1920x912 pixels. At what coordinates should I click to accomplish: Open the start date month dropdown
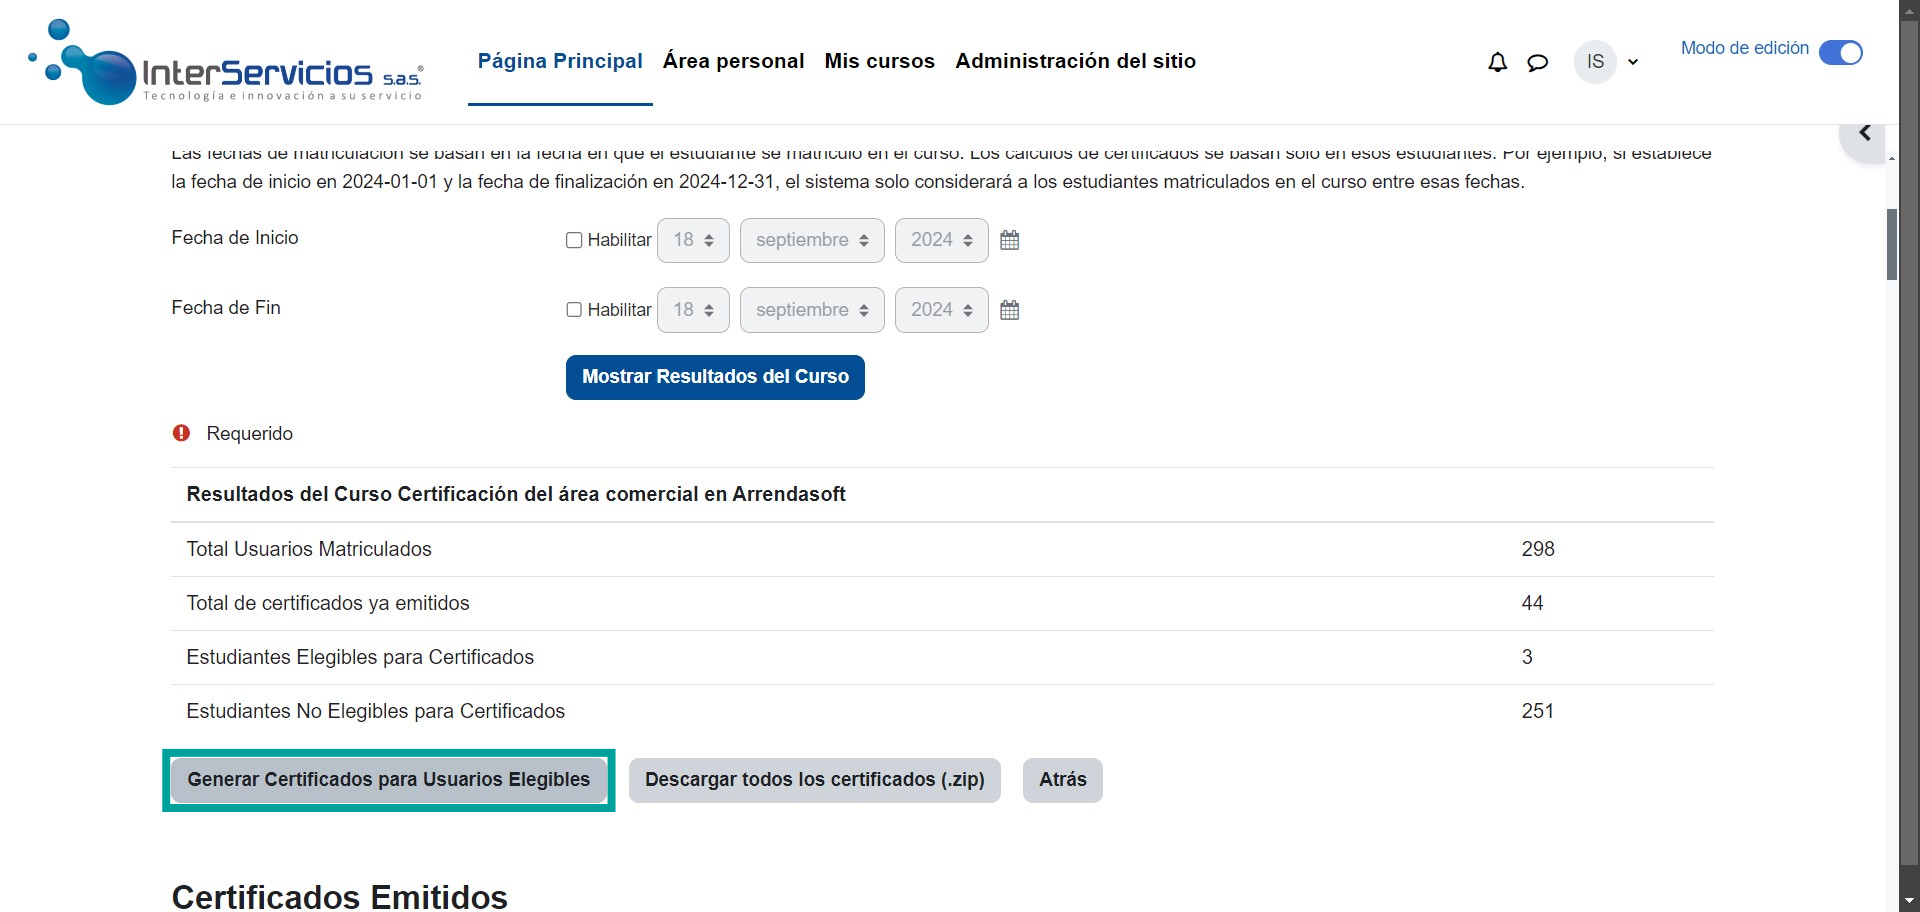click(811, 240)
